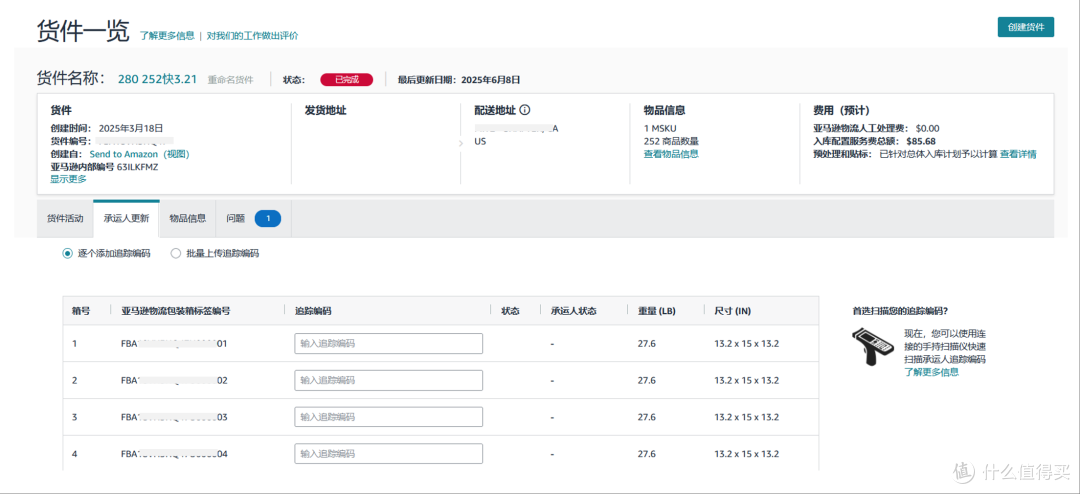This screenshot has width=1080, height=494.
Task: Open 对我们的工作做出评价 link
Action: 252,36
